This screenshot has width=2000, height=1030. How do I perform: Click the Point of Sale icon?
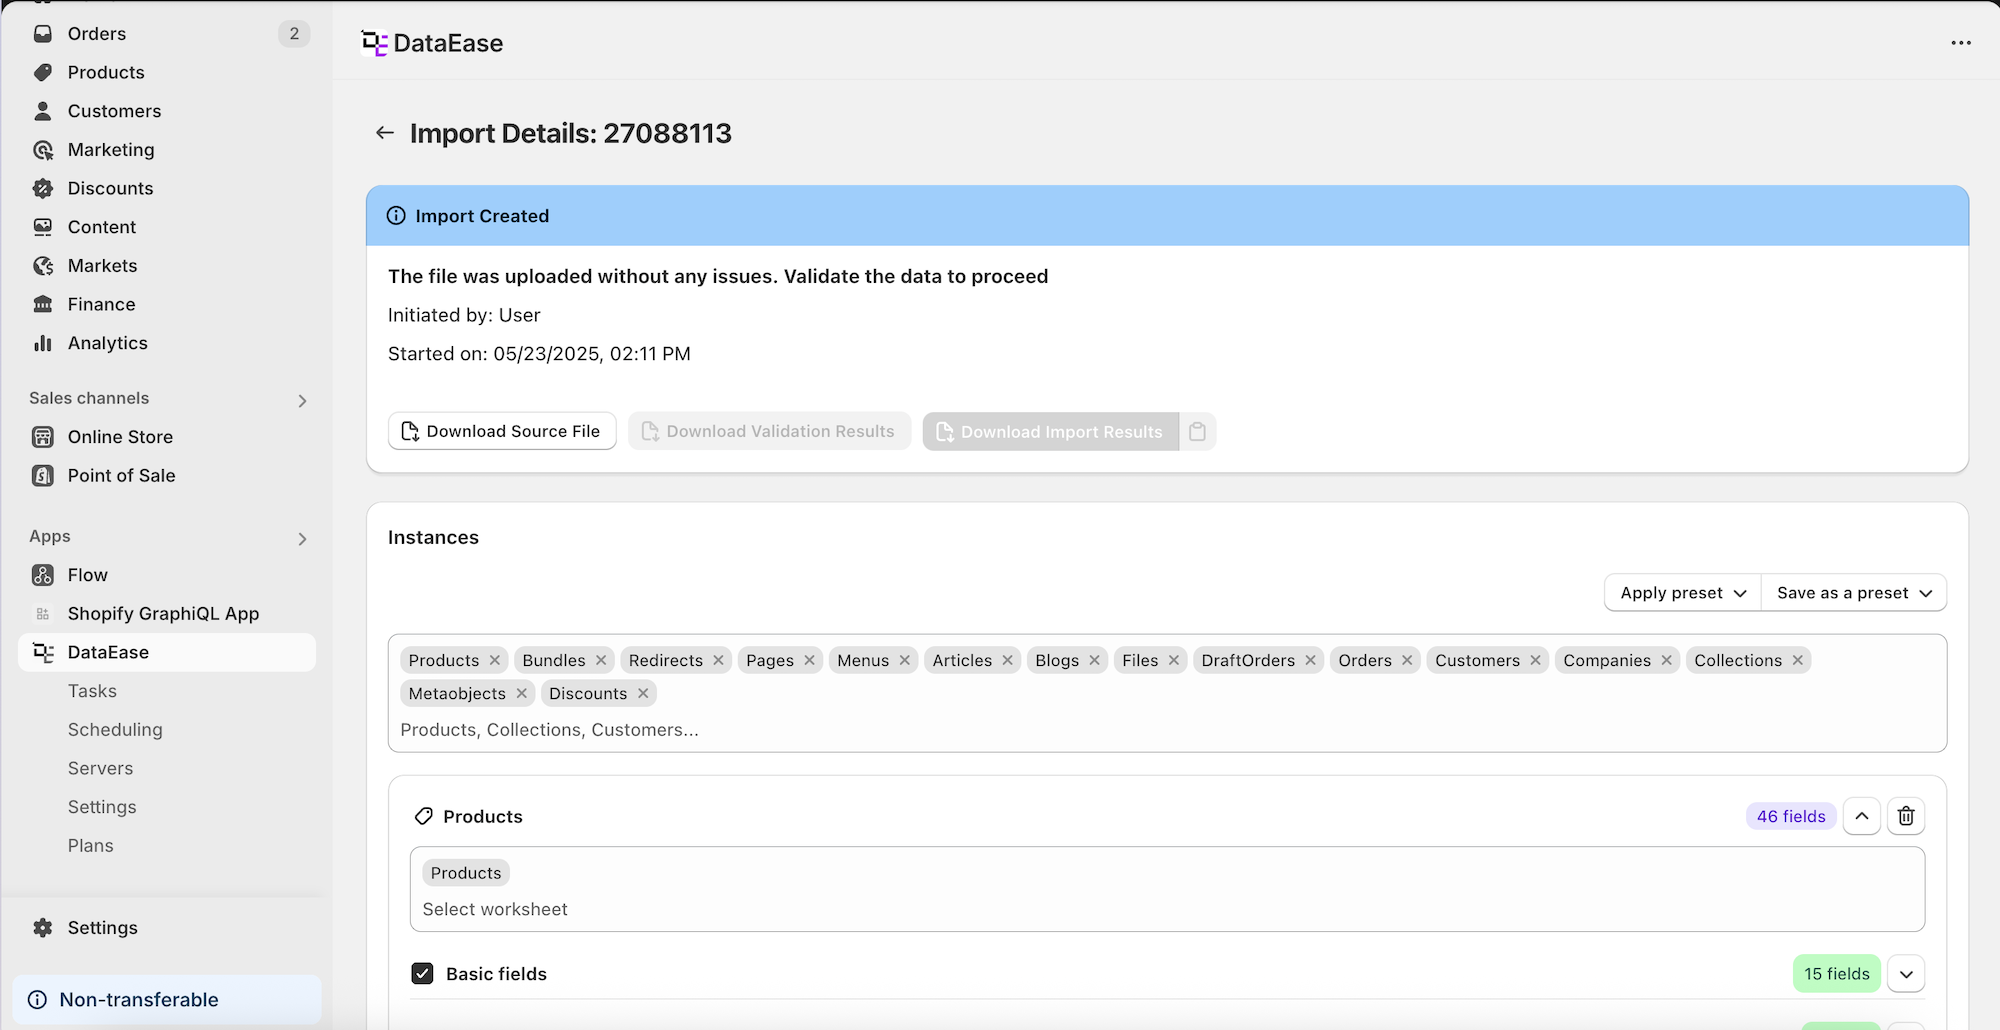pos(43,476)
